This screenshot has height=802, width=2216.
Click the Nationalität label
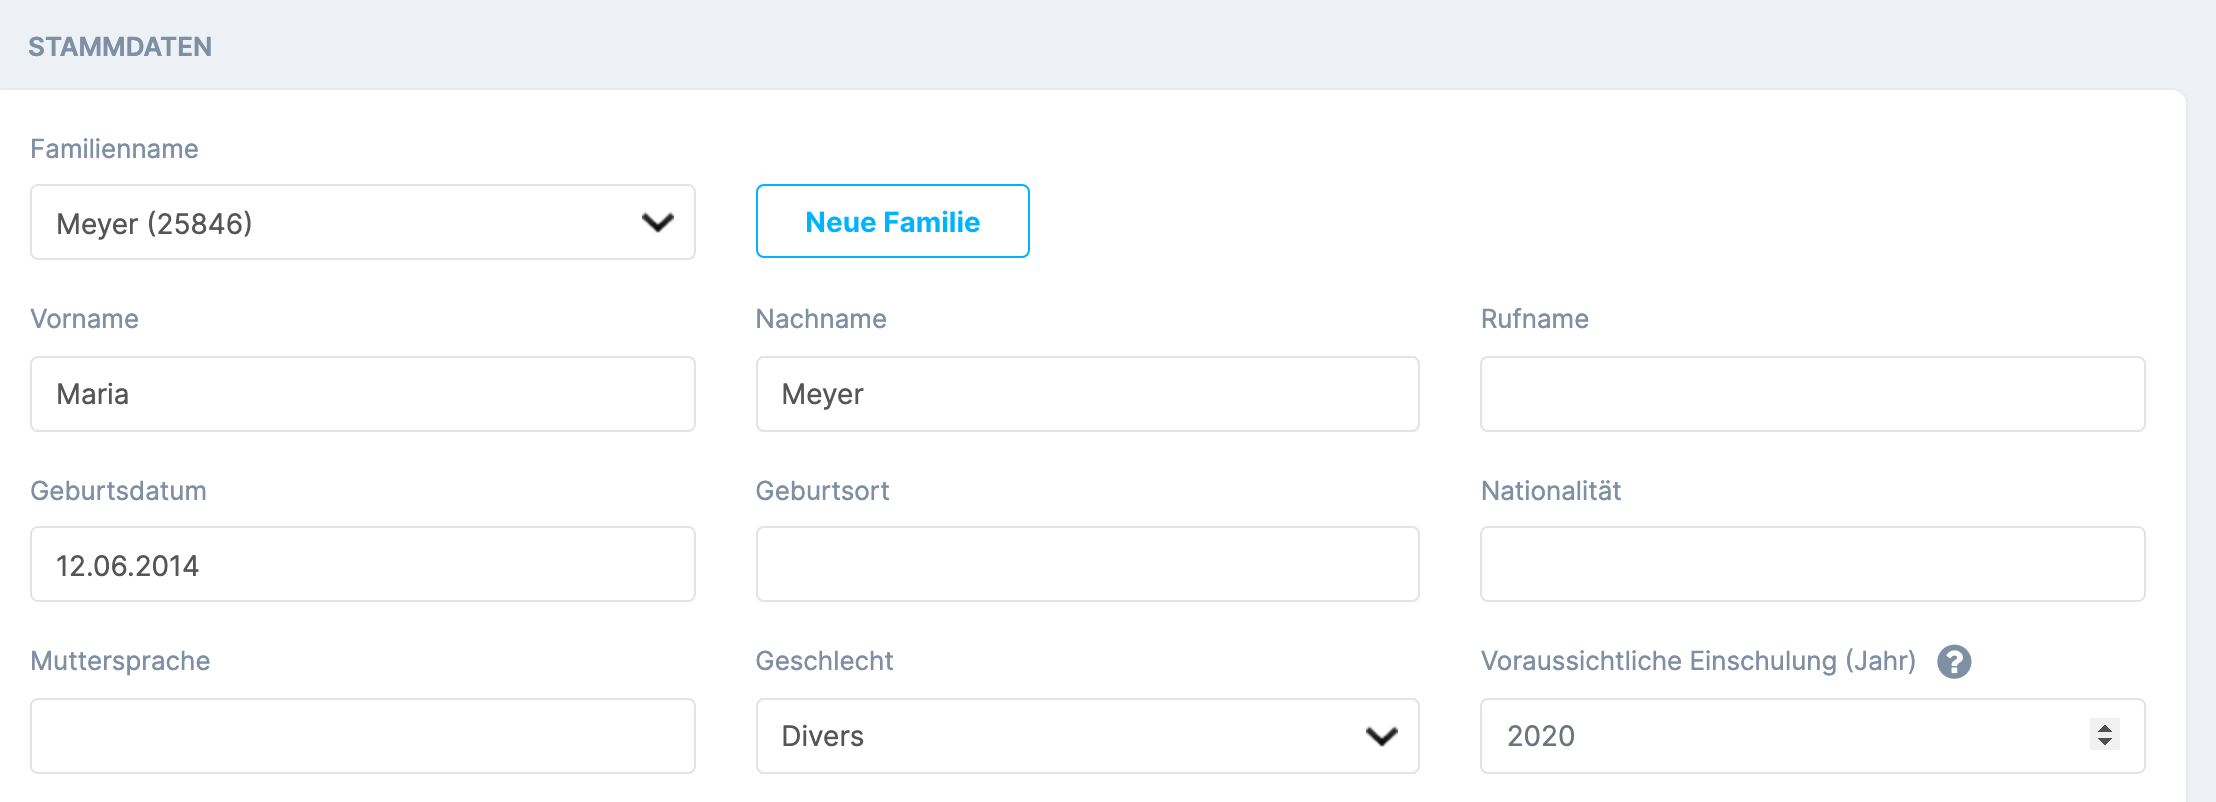click(x=1551, y=491)
